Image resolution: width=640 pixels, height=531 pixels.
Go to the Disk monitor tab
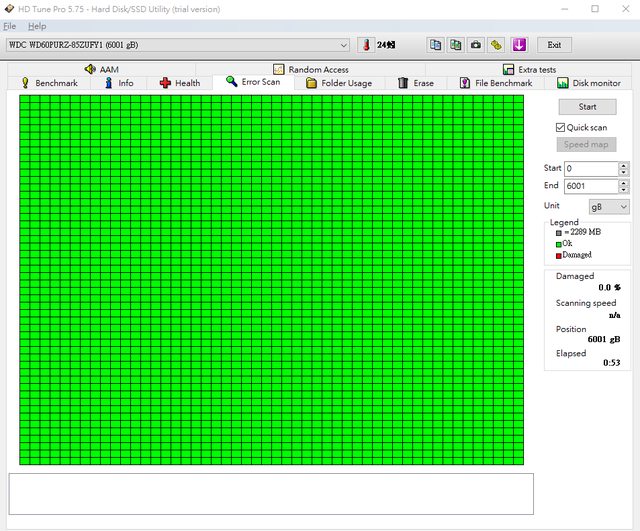coord(588,83)
